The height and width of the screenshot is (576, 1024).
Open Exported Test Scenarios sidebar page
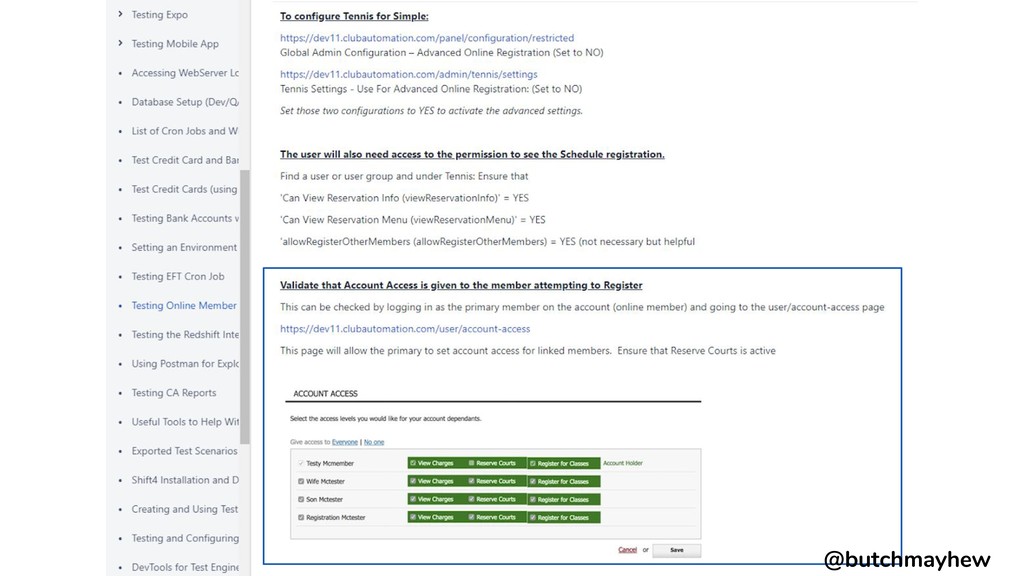coord(184,451)
